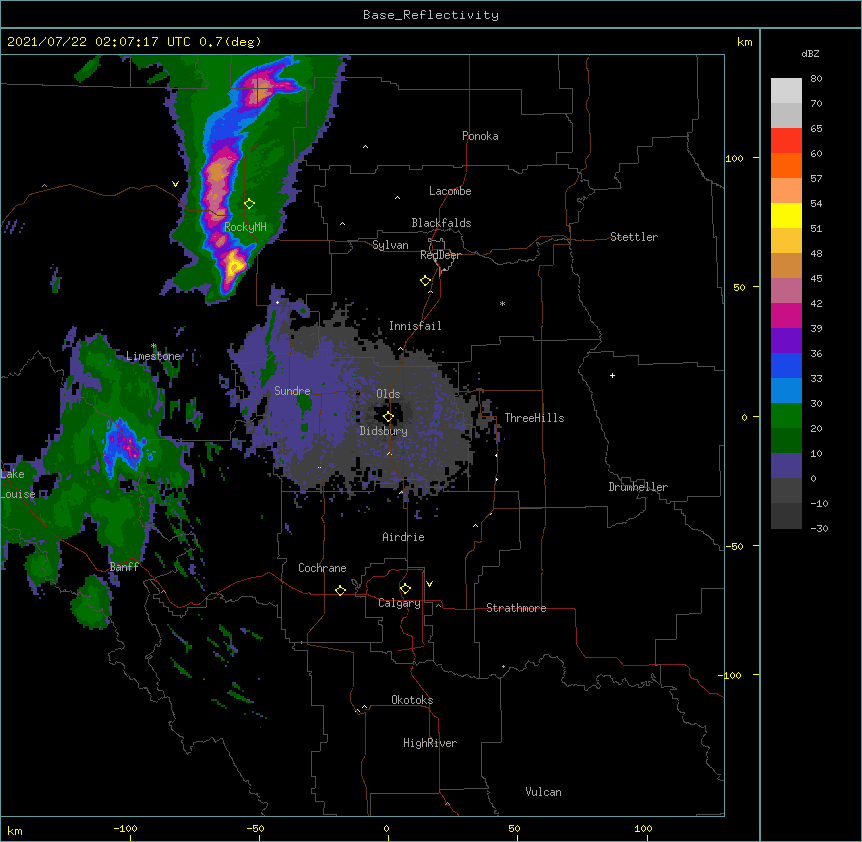Image resolution: width=862 pixels, height=842 pixels.
Task: Click the HighRiver city label
Action: pyautogui.click(x=430, y=743)
